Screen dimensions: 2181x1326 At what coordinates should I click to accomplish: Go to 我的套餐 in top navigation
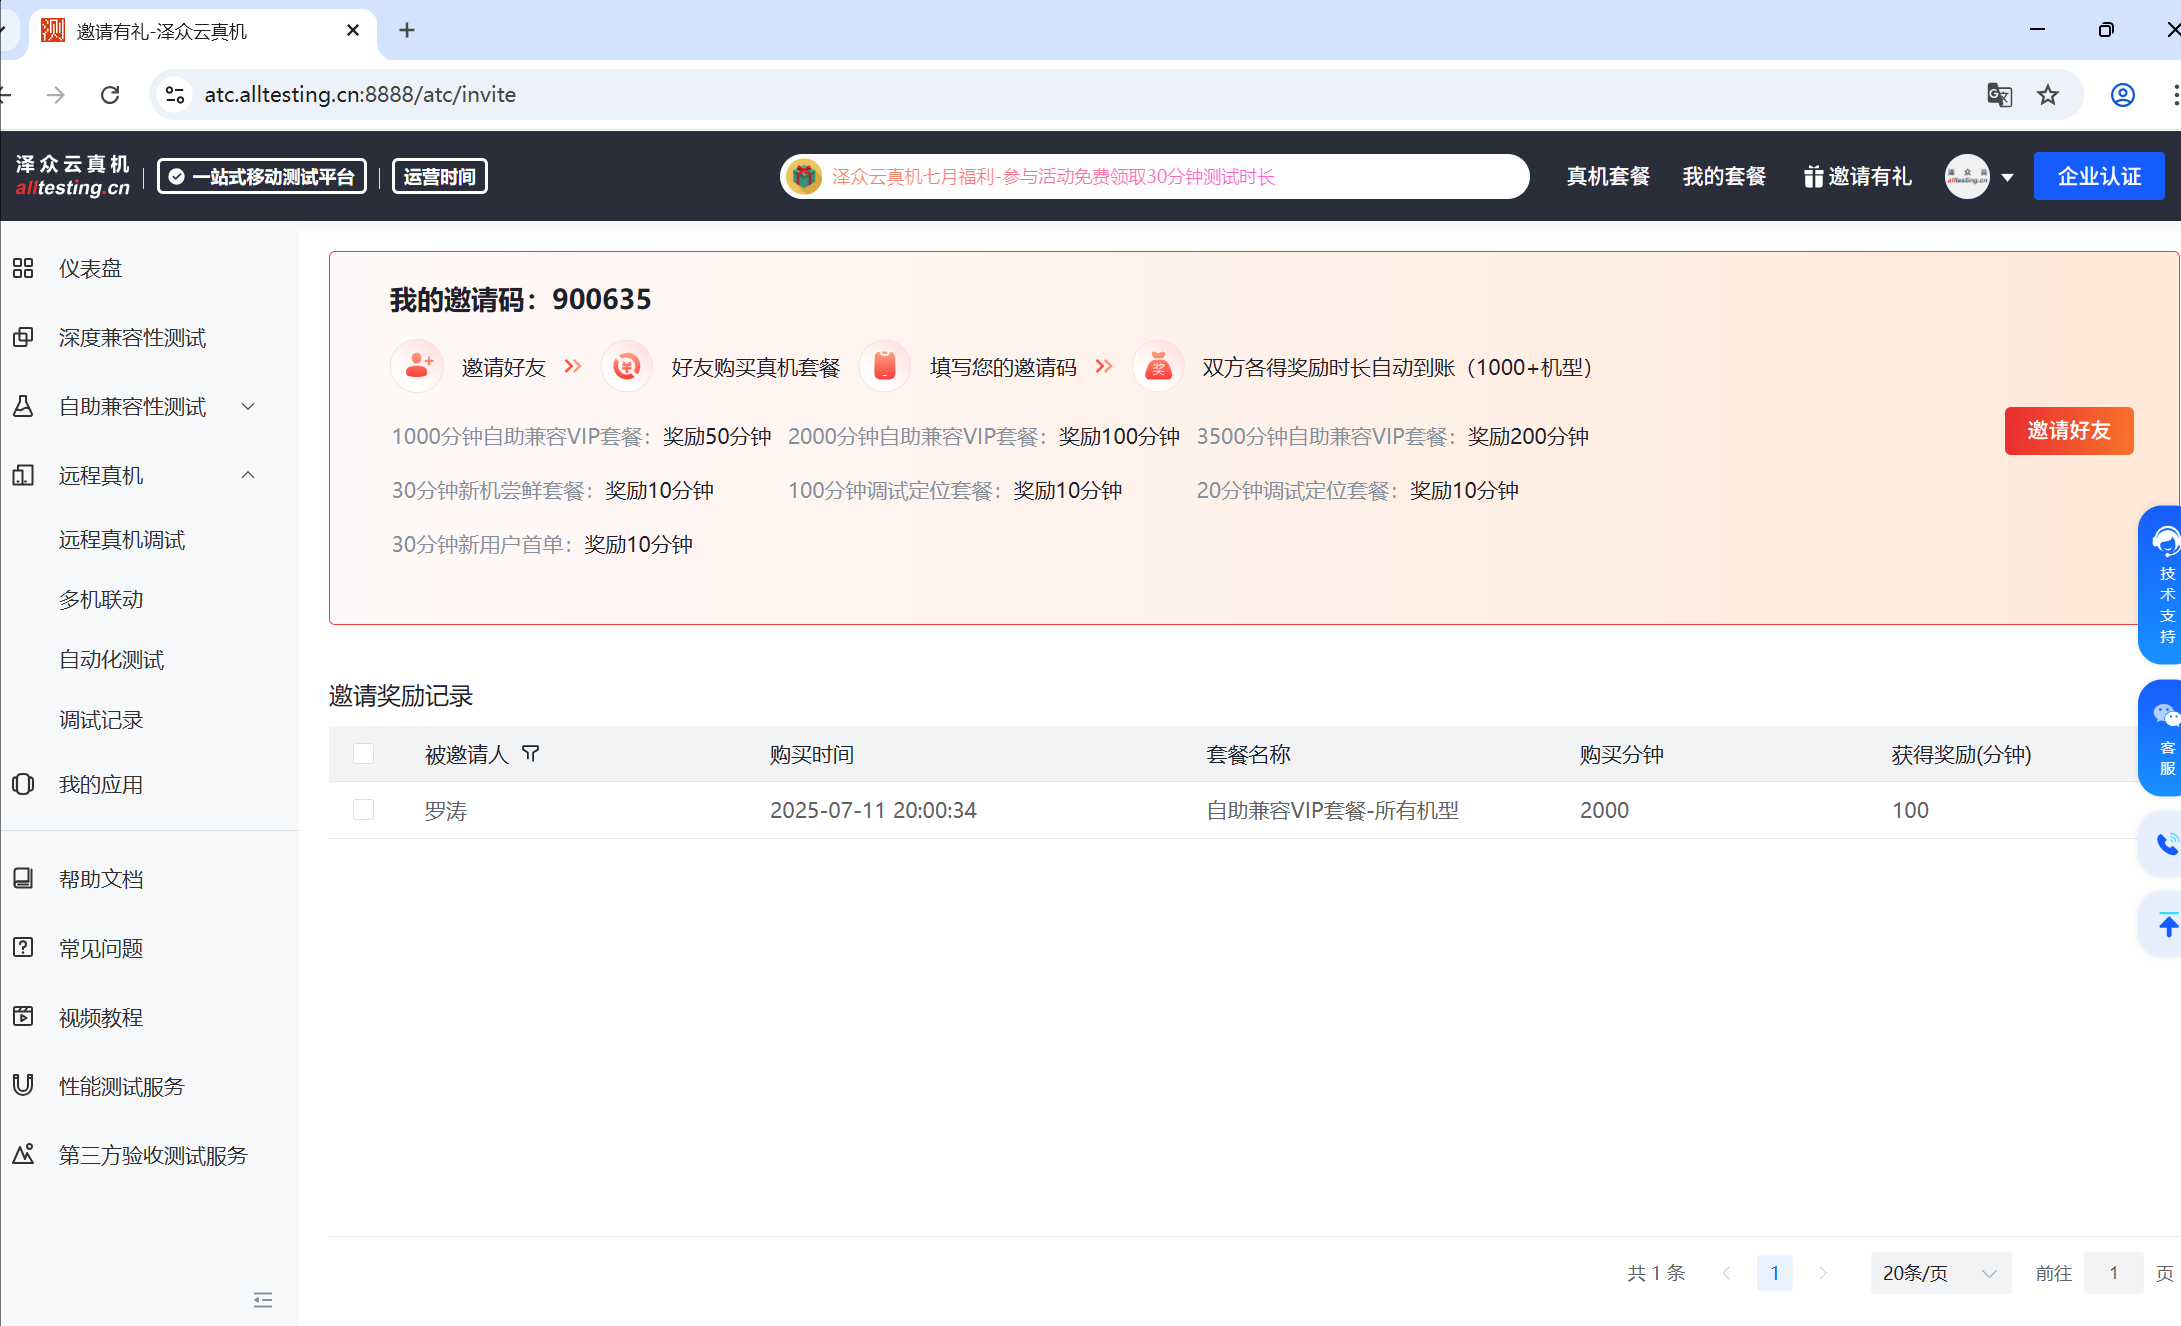pyautogui.click(x=1724, y=177)
